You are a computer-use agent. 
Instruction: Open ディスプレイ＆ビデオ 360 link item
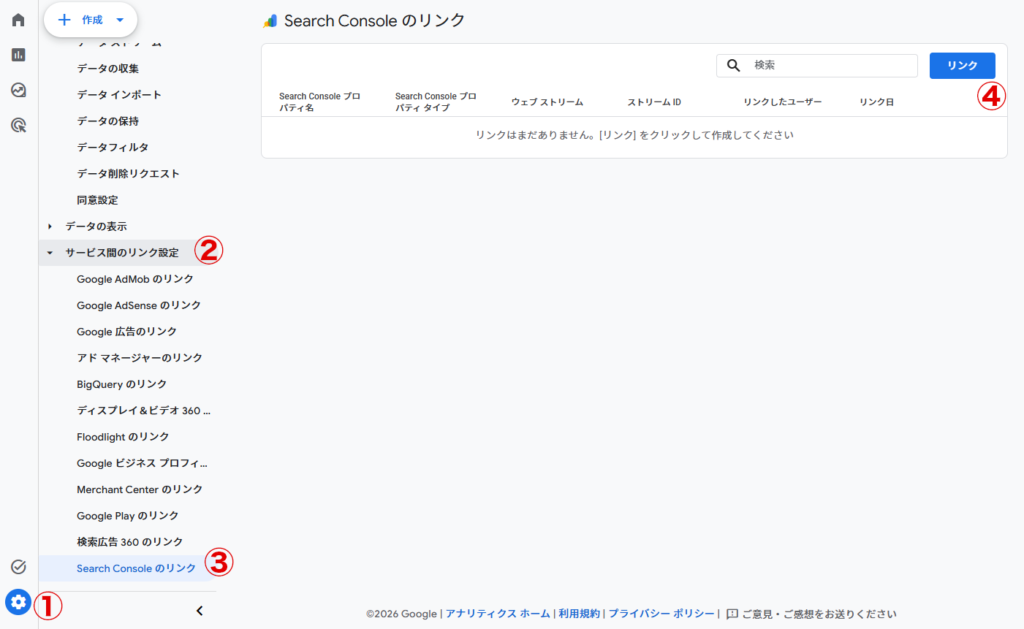[143, 410]
